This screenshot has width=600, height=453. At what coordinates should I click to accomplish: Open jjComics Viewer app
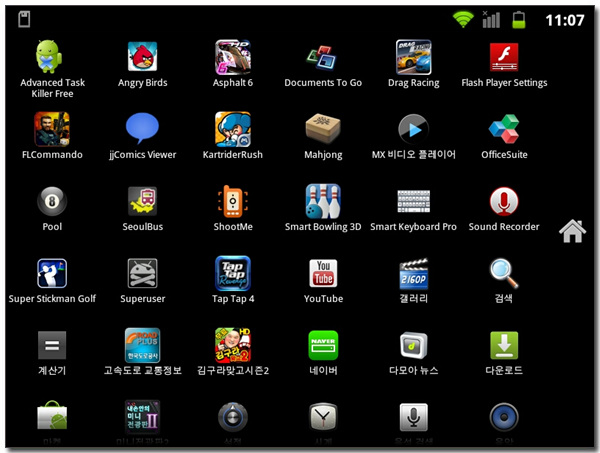coord(142,136)
